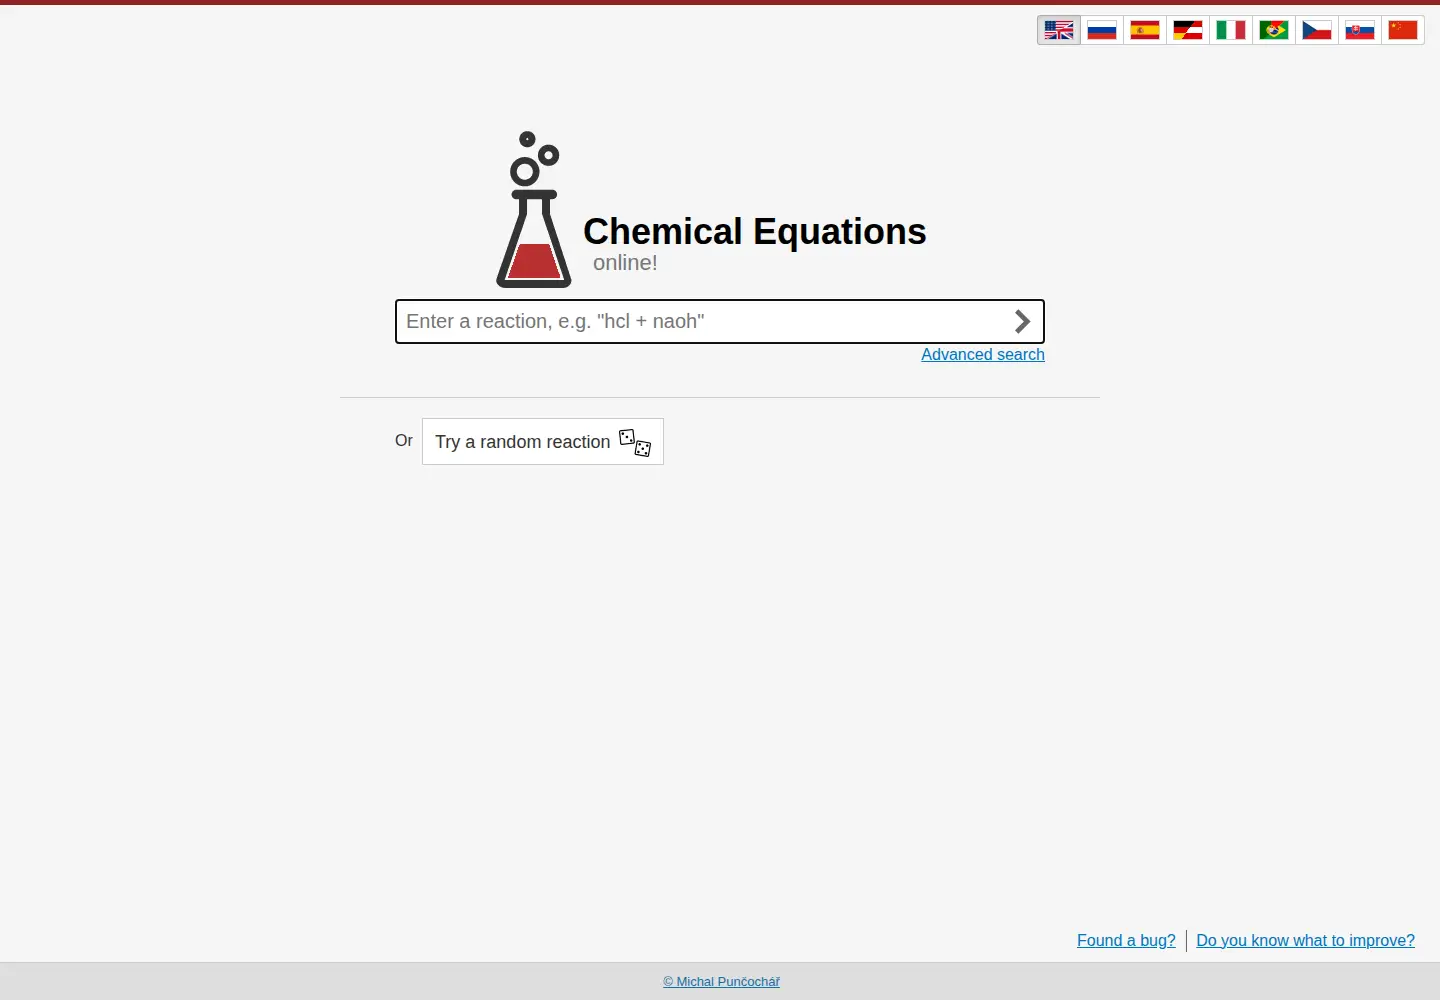Try a random reaction
Viewport: 1440px width, 1000px height.
(543, 441)
